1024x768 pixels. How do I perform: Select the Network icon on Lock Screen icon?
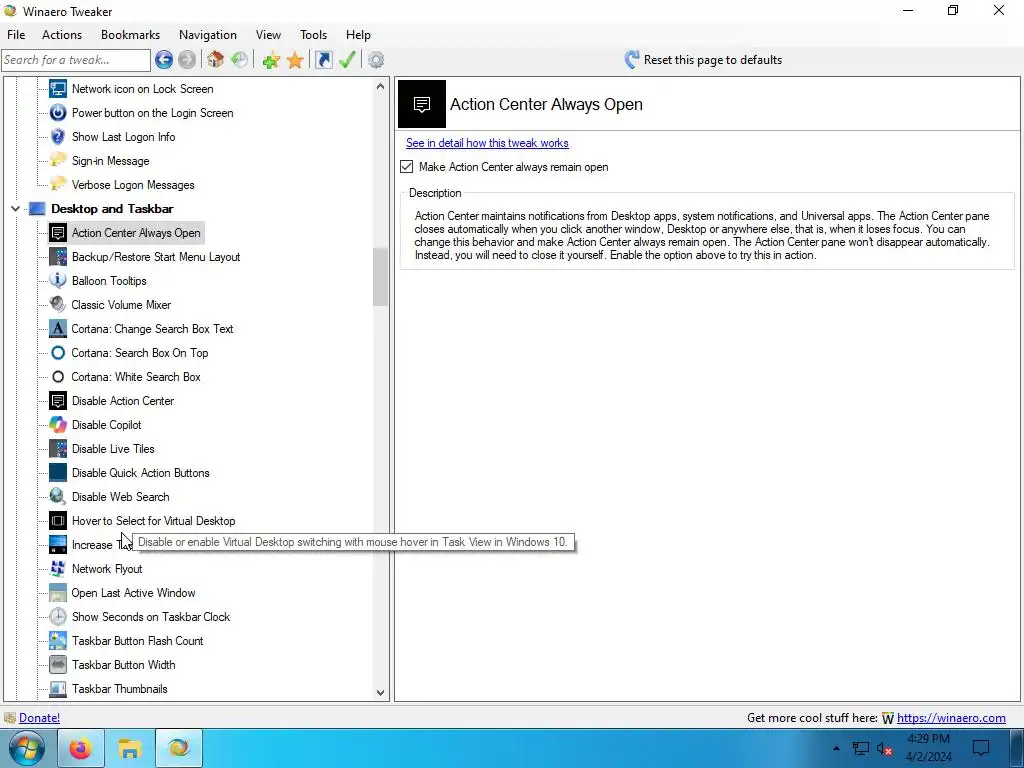(x=58, y=89)
